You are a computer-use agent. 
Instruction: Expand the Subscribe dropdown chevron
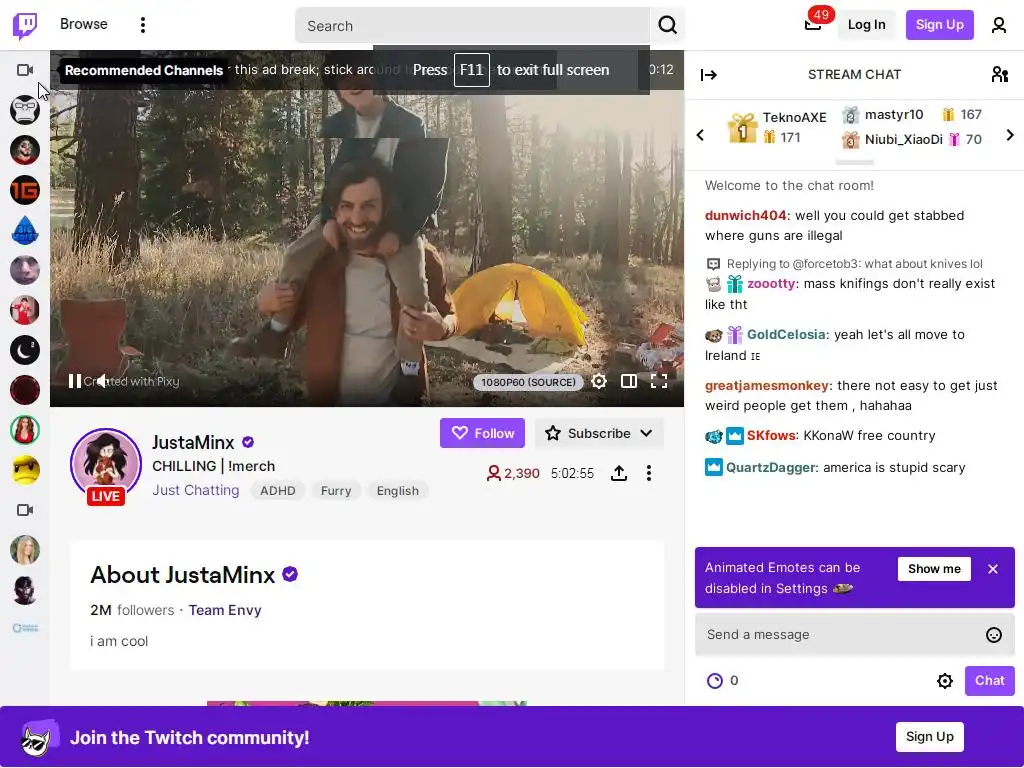[647, 433]
